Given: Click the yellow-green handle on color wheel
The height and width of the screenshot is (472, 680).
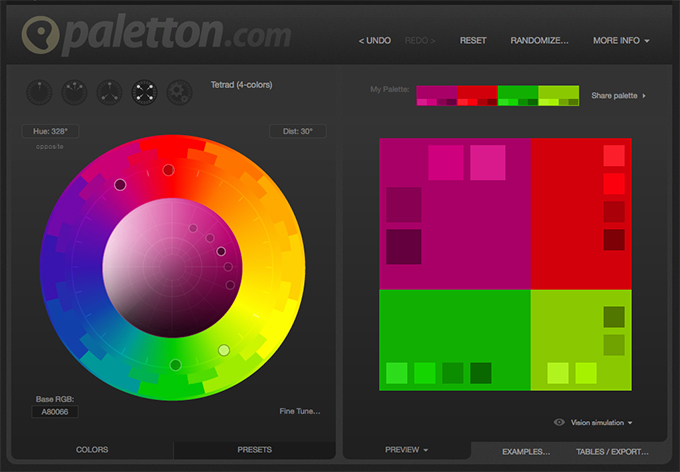Looking at the screenshot, I should click(224, 350).
